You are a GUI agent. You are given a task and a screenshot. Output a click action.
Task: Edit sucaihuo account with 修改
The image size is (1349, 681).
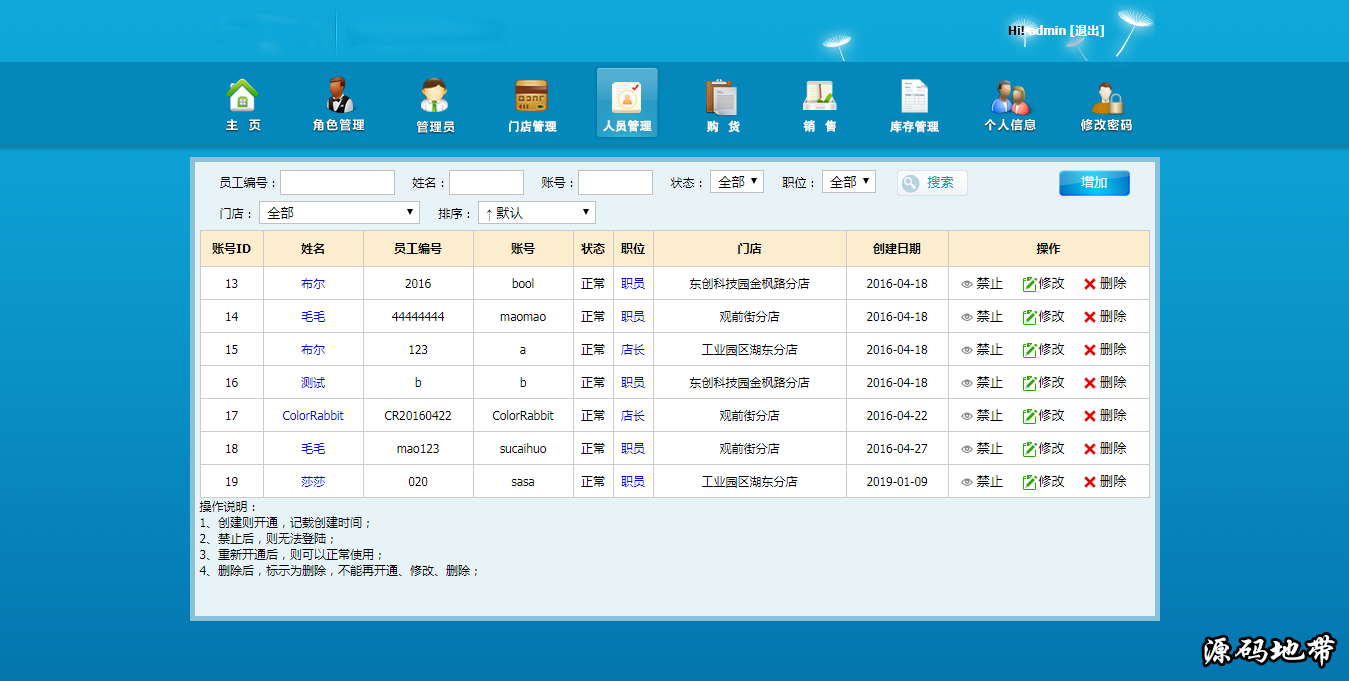point(1043,448)
